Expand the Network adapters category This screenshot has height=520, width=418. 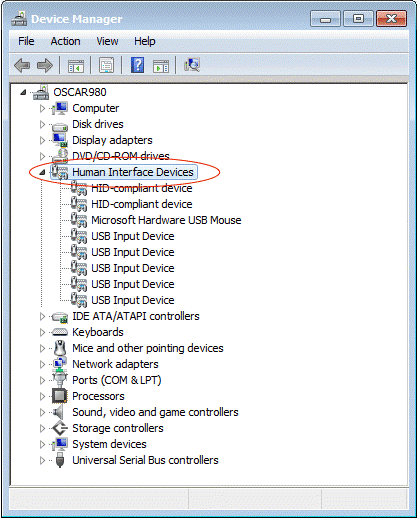pyautogui.click(x=42, y=364)
